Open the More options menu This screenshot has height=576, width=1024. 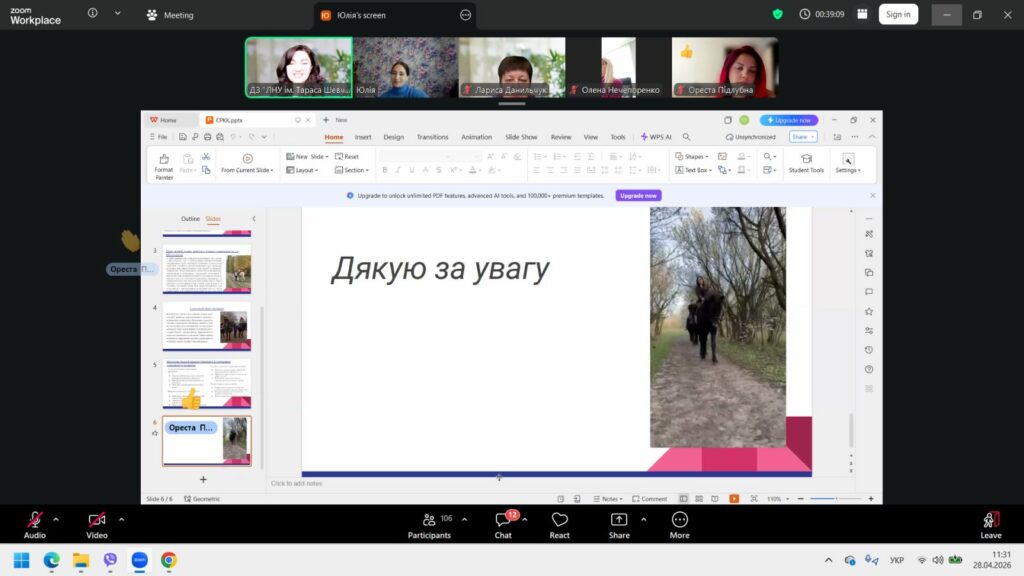pyautogui.click(x=680, y=523)
